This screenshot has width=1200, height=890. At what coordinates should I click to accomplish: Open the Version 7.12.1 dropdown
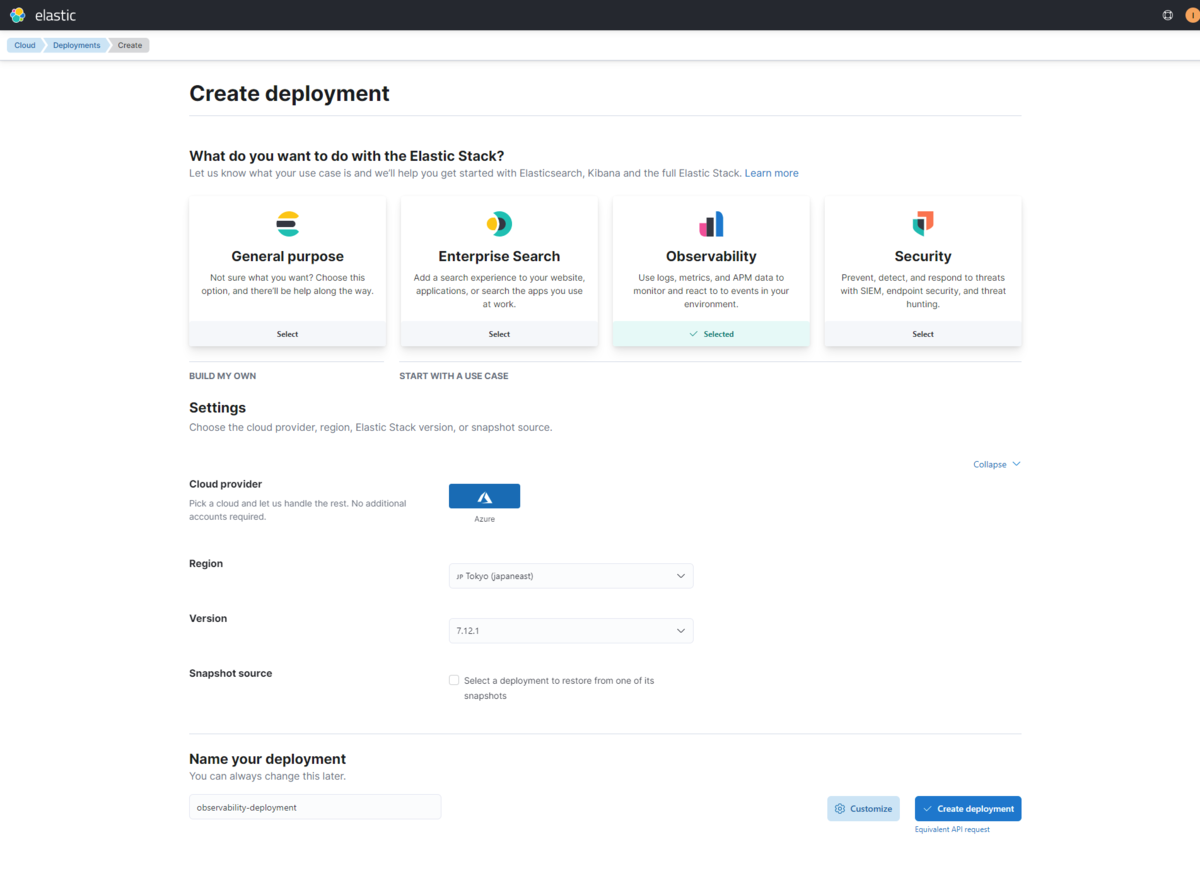click(x=571, y=631)
